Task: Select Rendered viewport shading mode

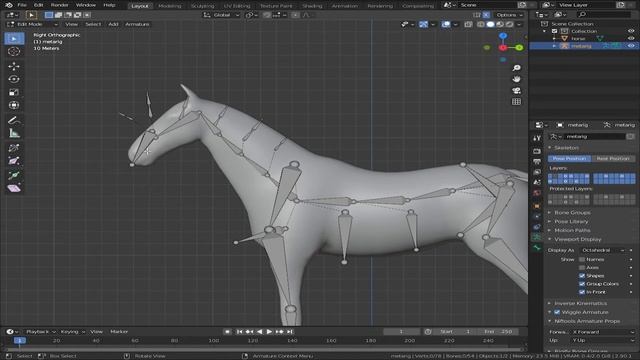Action: 509,24
